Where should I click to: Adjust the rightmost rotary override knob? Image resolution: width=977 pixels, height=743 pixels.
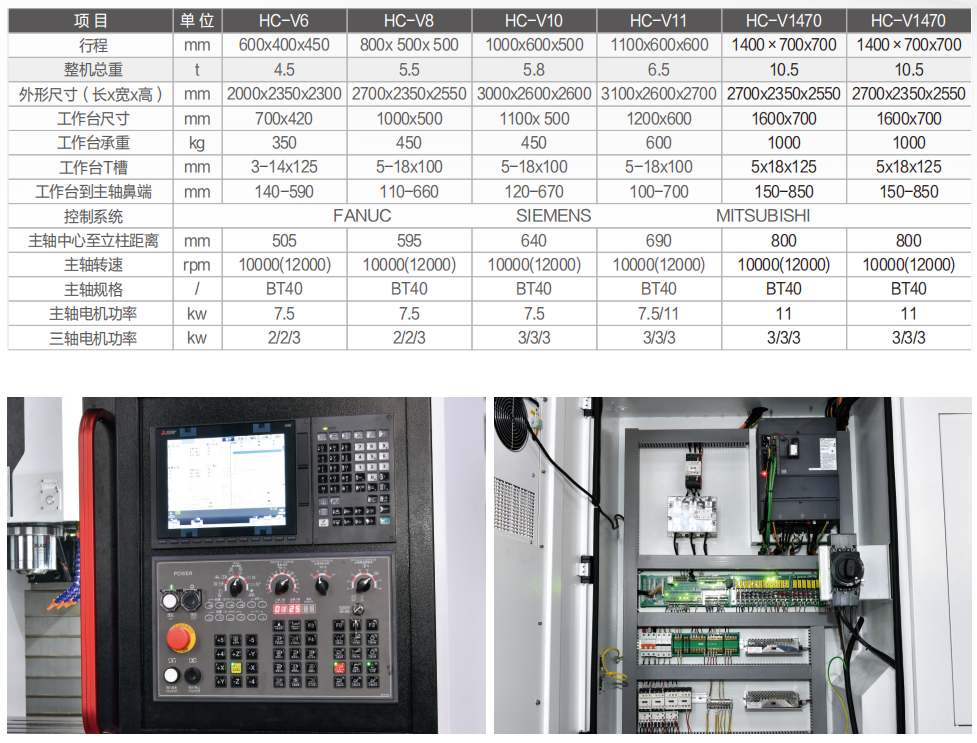coord(362,585)
